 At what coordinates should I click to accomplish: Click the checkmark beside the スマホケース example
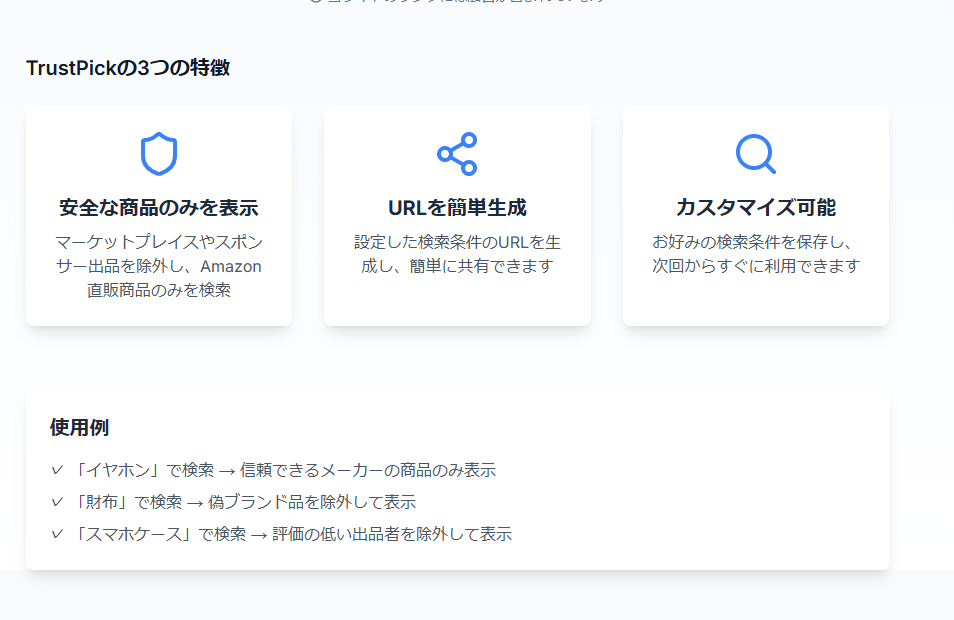57,534
